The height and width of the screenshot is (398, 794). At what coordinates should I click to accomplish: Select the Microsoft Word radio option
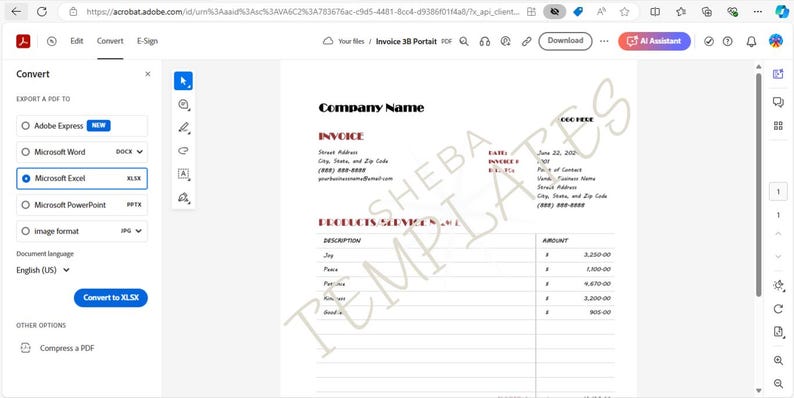pyautogui.click(x=25, y=152)
